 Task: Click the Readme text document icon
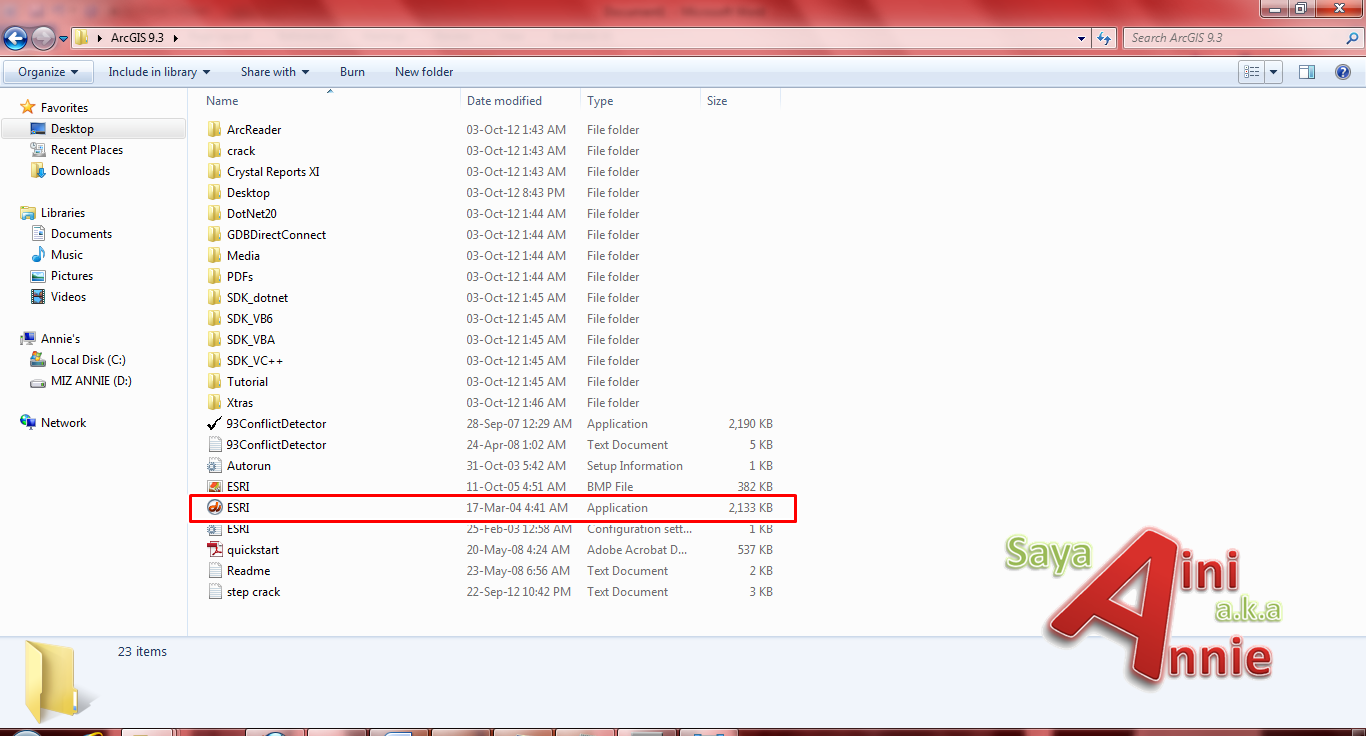coord(214,571)
